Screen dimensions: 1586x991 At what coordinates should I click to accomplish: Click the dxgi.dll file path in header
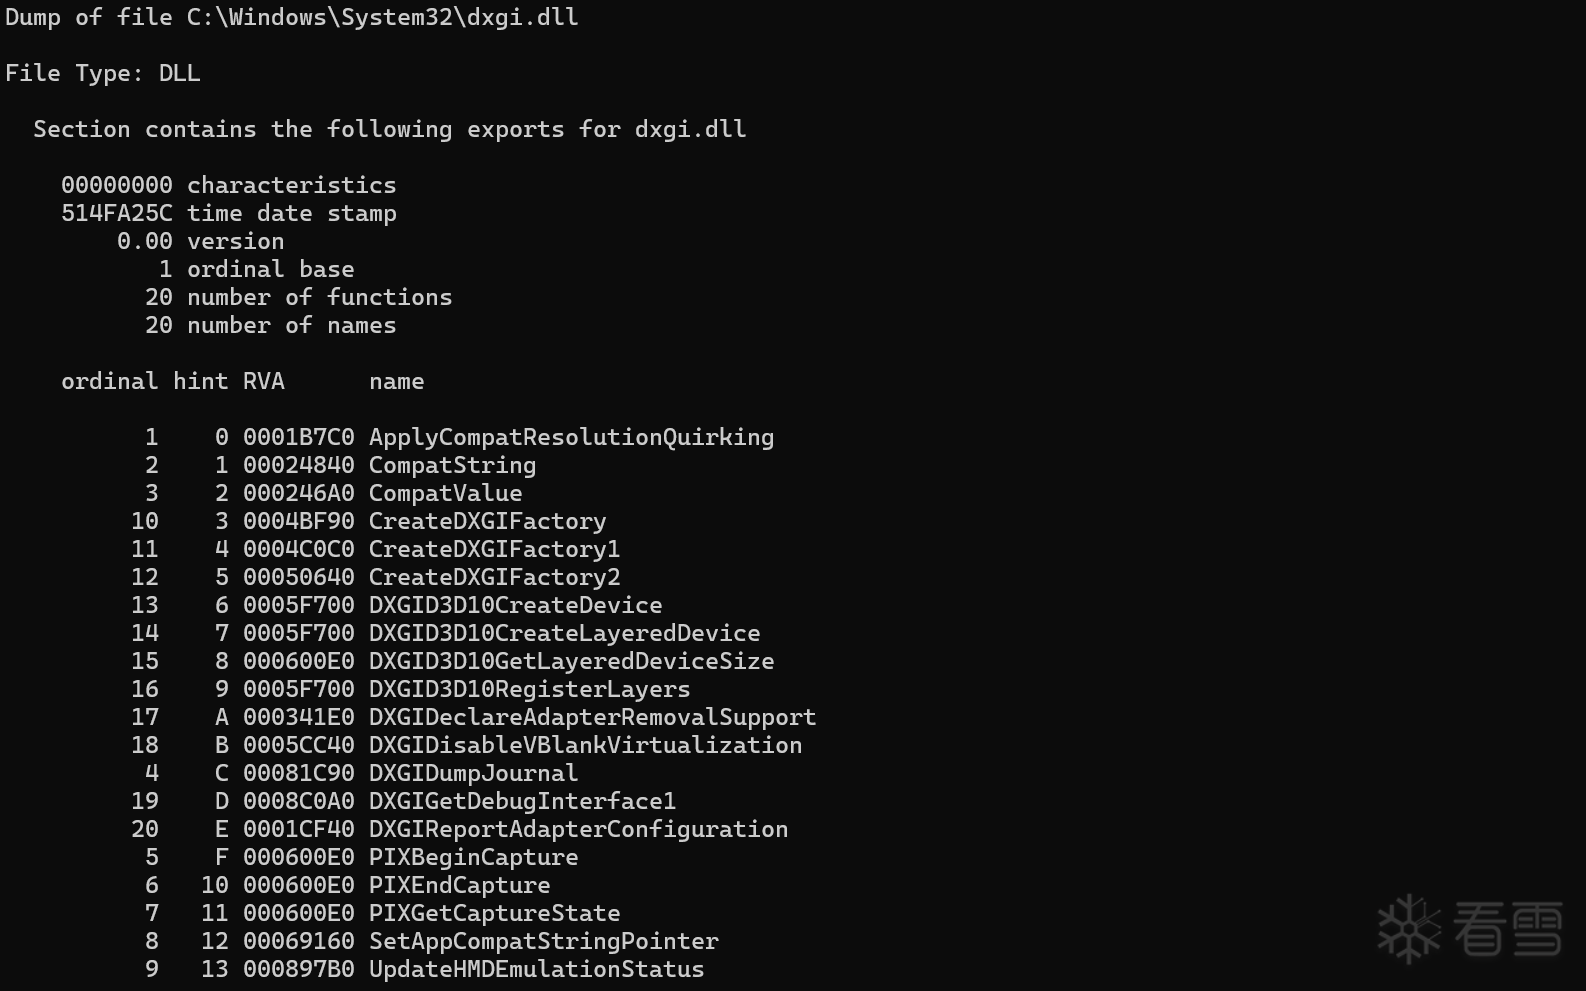(383, 18)
